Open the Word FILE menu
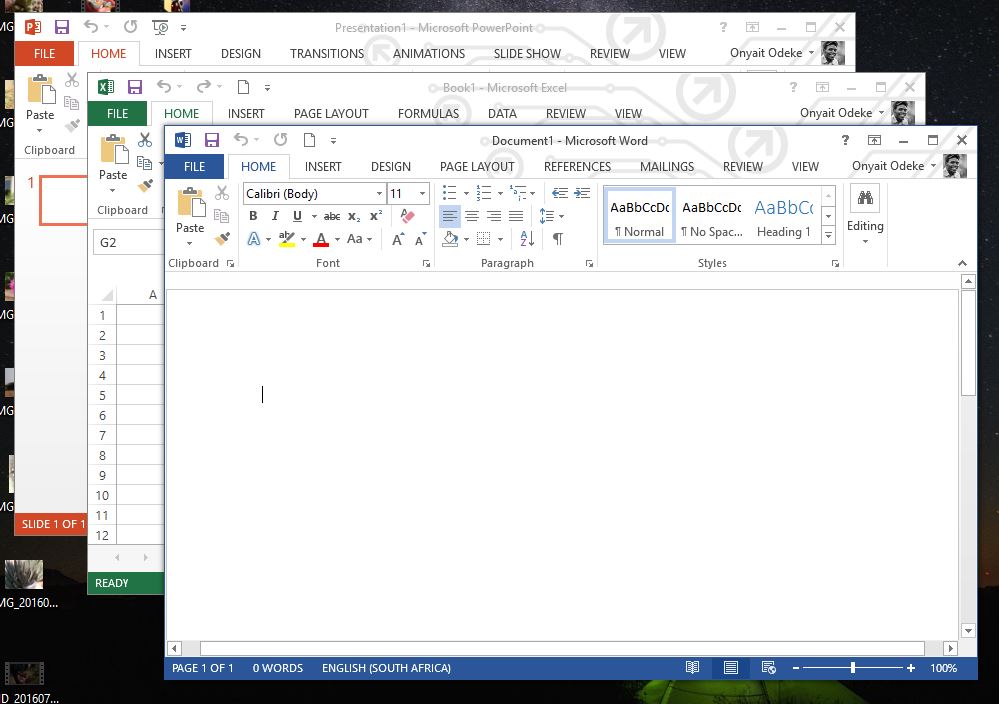The image size is (999, 704). coord(194,167)
